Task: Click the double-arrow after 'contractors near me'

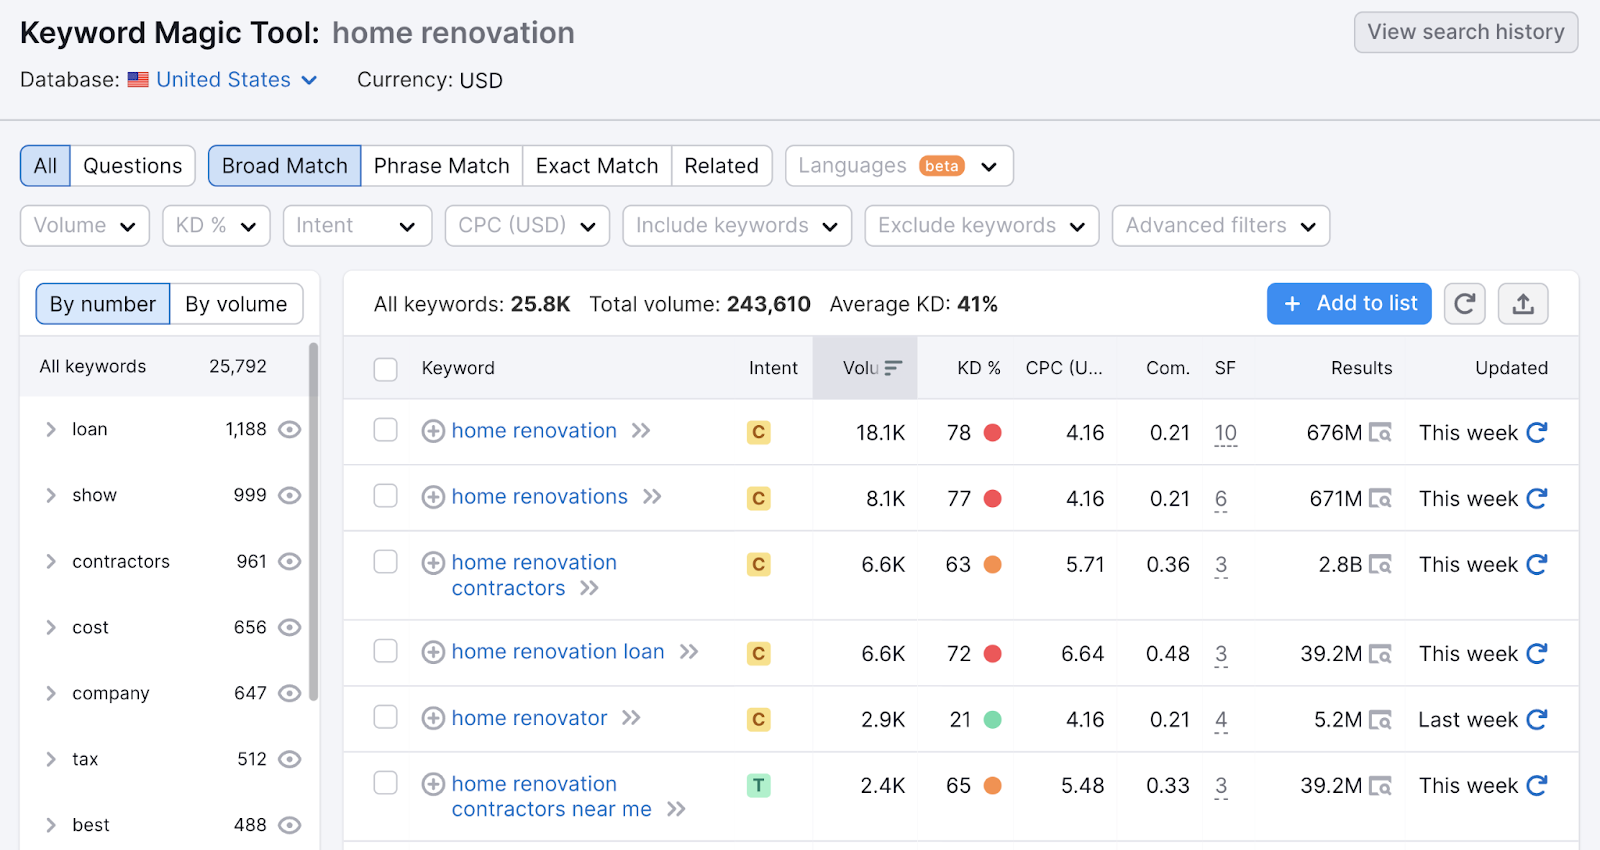Action: [x=676, y=809]
